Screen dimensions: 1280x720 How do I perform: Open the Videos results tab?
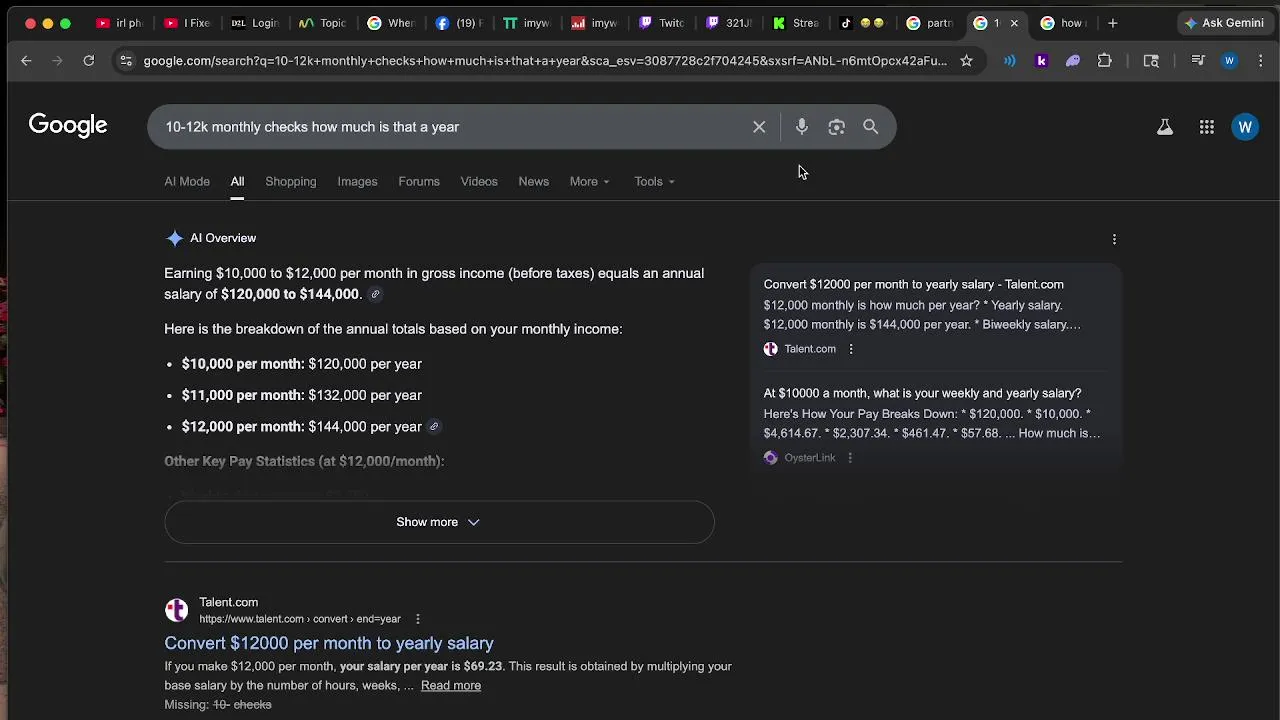[479, 182]
